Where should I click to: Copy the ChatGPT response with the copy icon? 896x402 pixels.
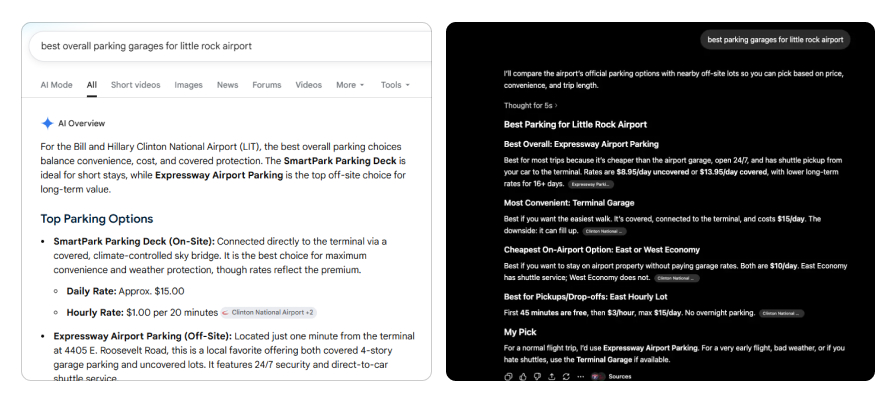click(509, 376)
